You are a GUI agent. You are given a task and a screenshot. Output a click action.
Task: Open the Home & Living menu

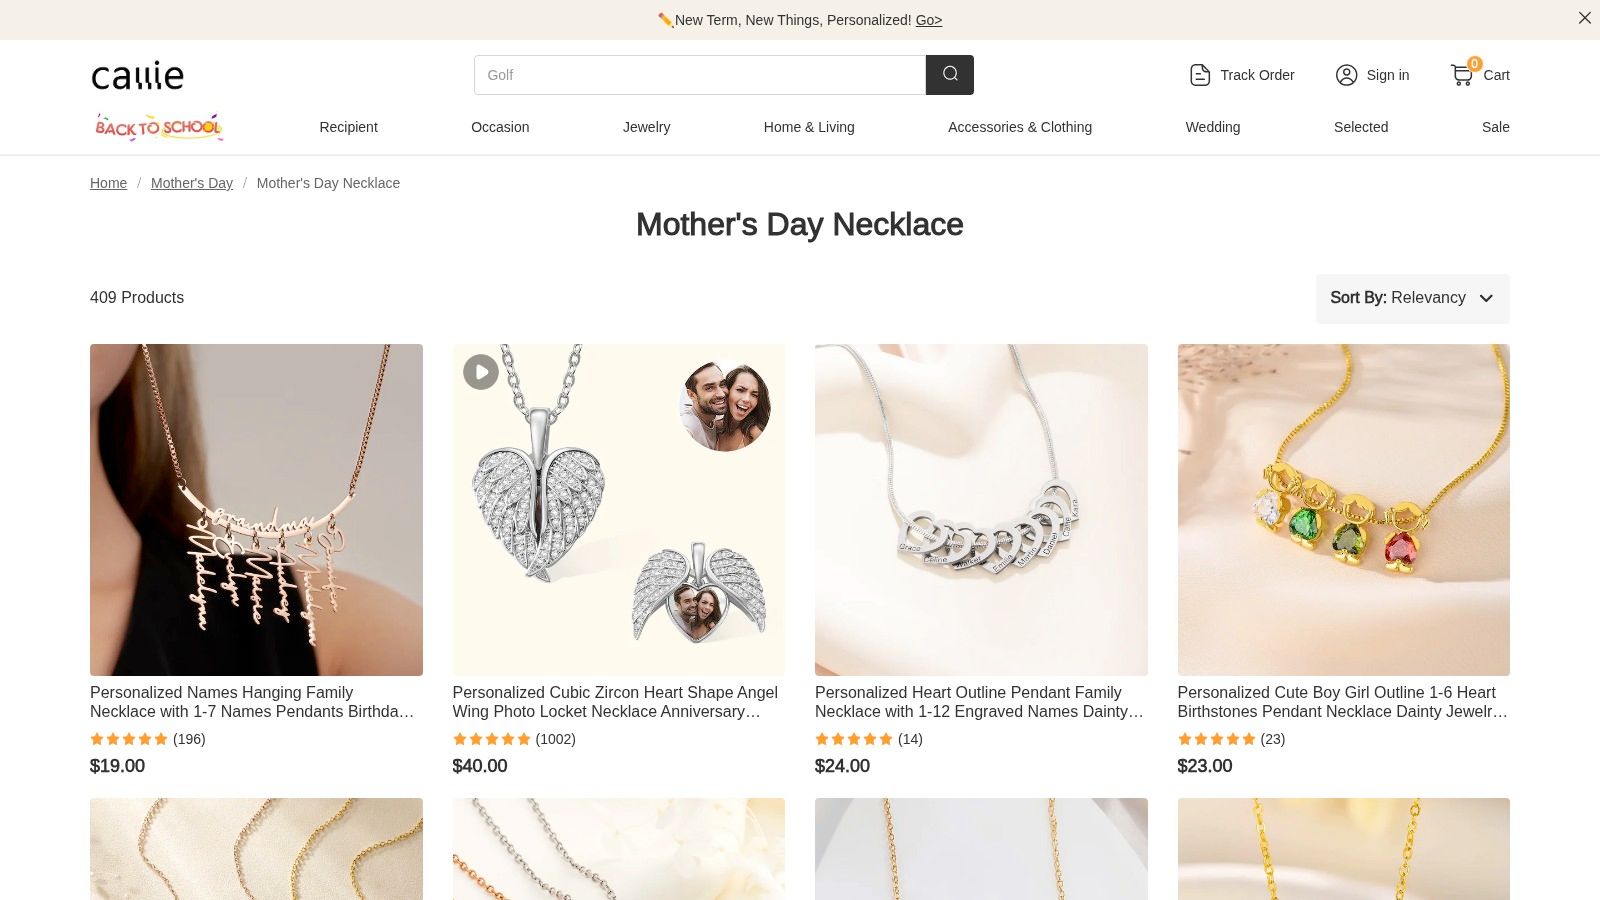pyautogui.click(x=809, y=127)
